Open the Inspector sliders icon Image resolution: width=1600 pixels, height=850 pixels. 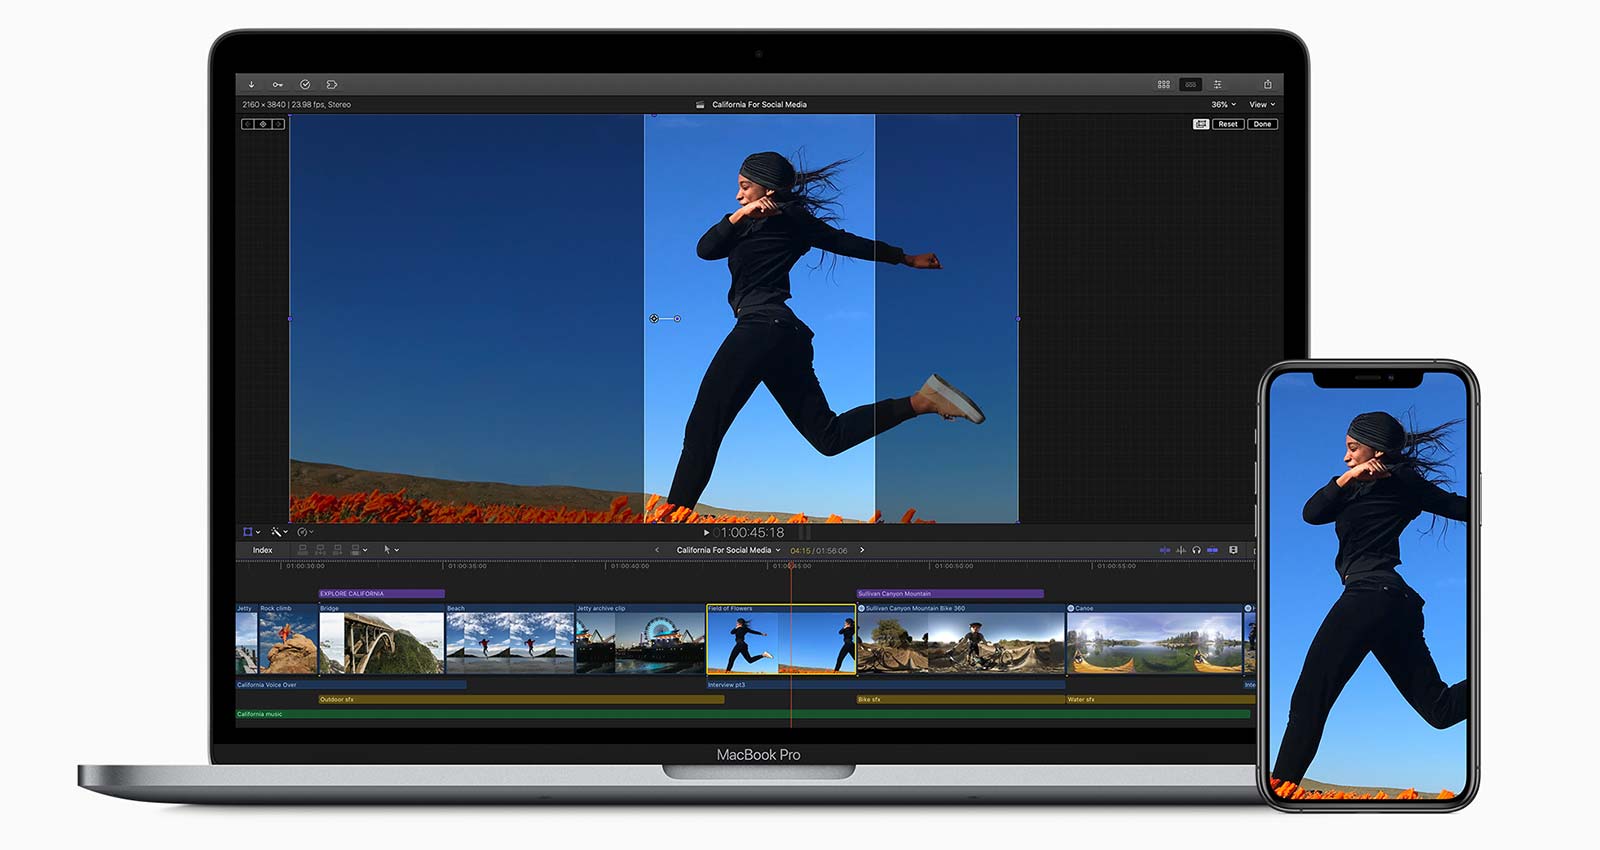(1217, 85)
